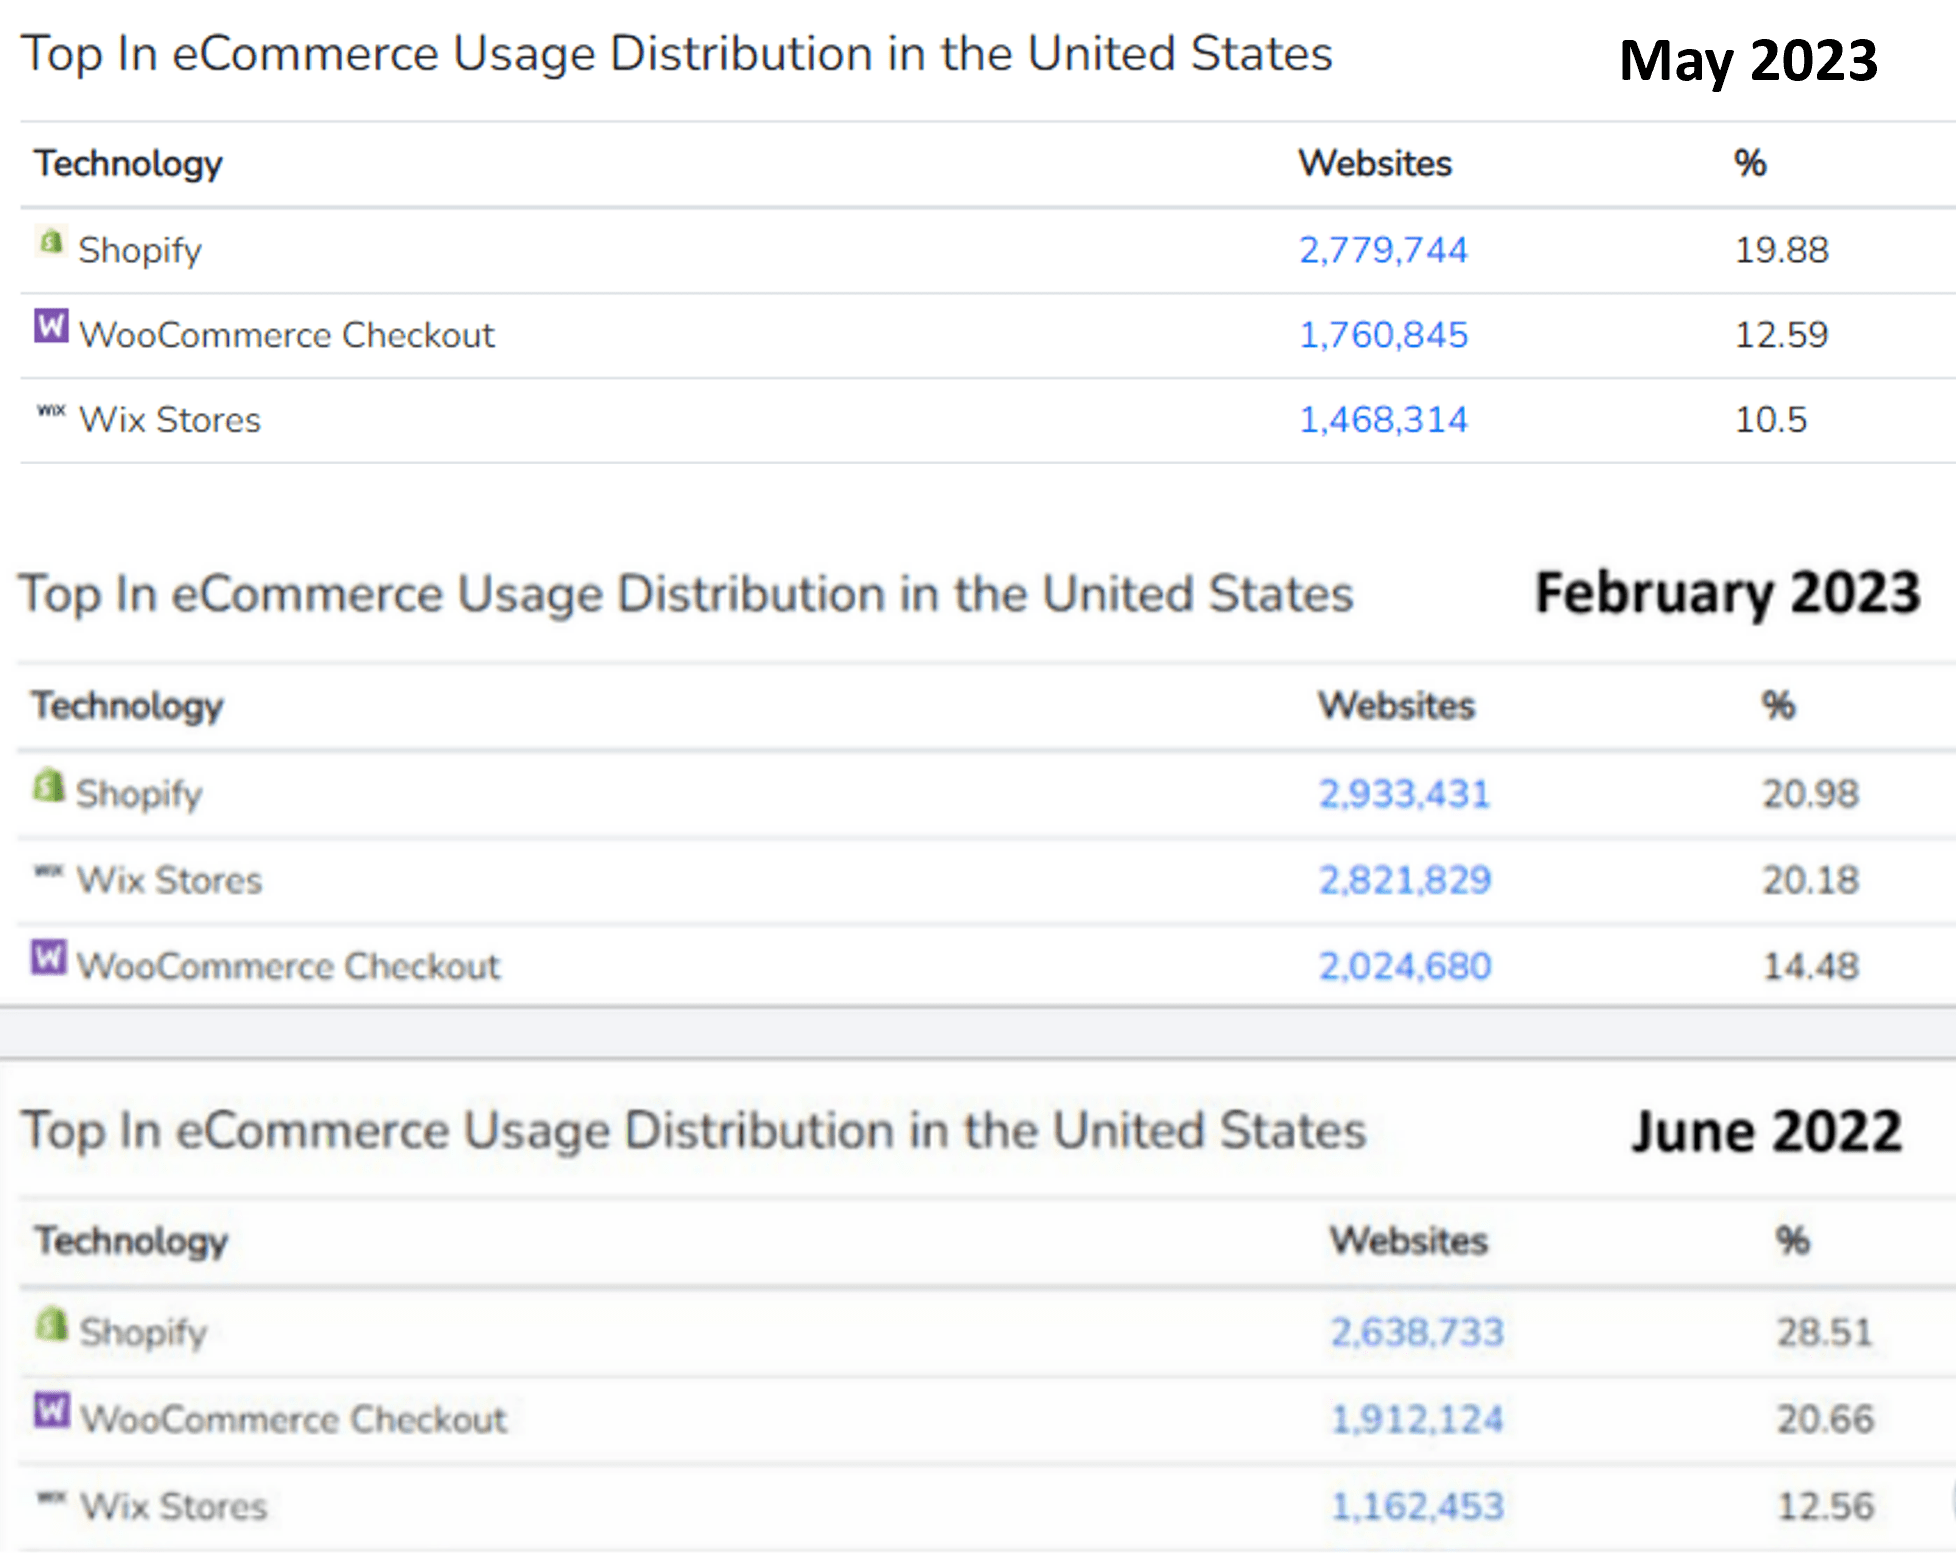Click the Technology header in June 2022 table
This screenshot has width=1956, height=1556.
[131, 1242]
